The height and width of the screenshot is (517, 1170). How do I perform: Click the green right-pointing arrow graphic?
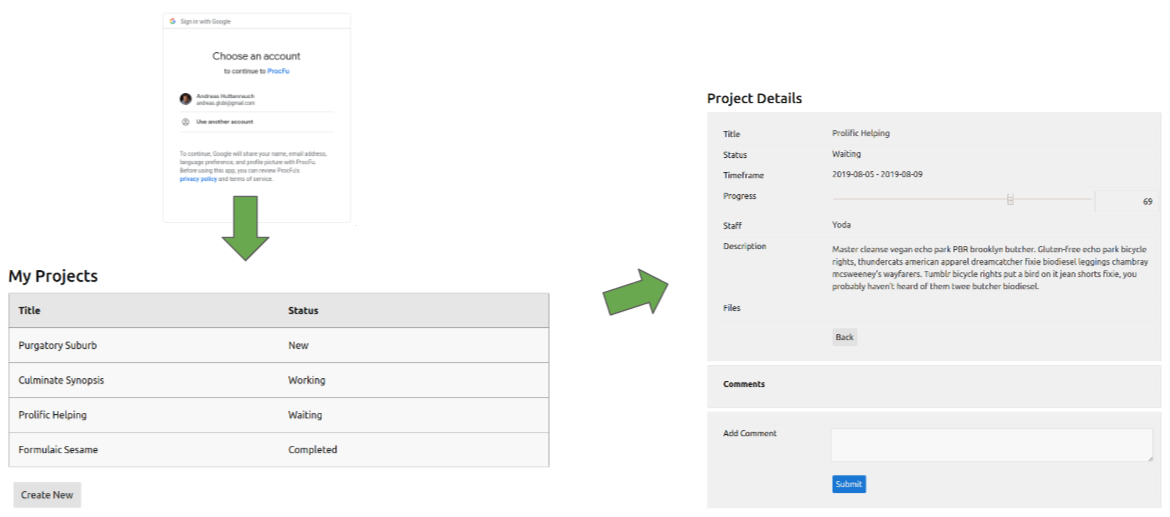click(x=636, y=292)
